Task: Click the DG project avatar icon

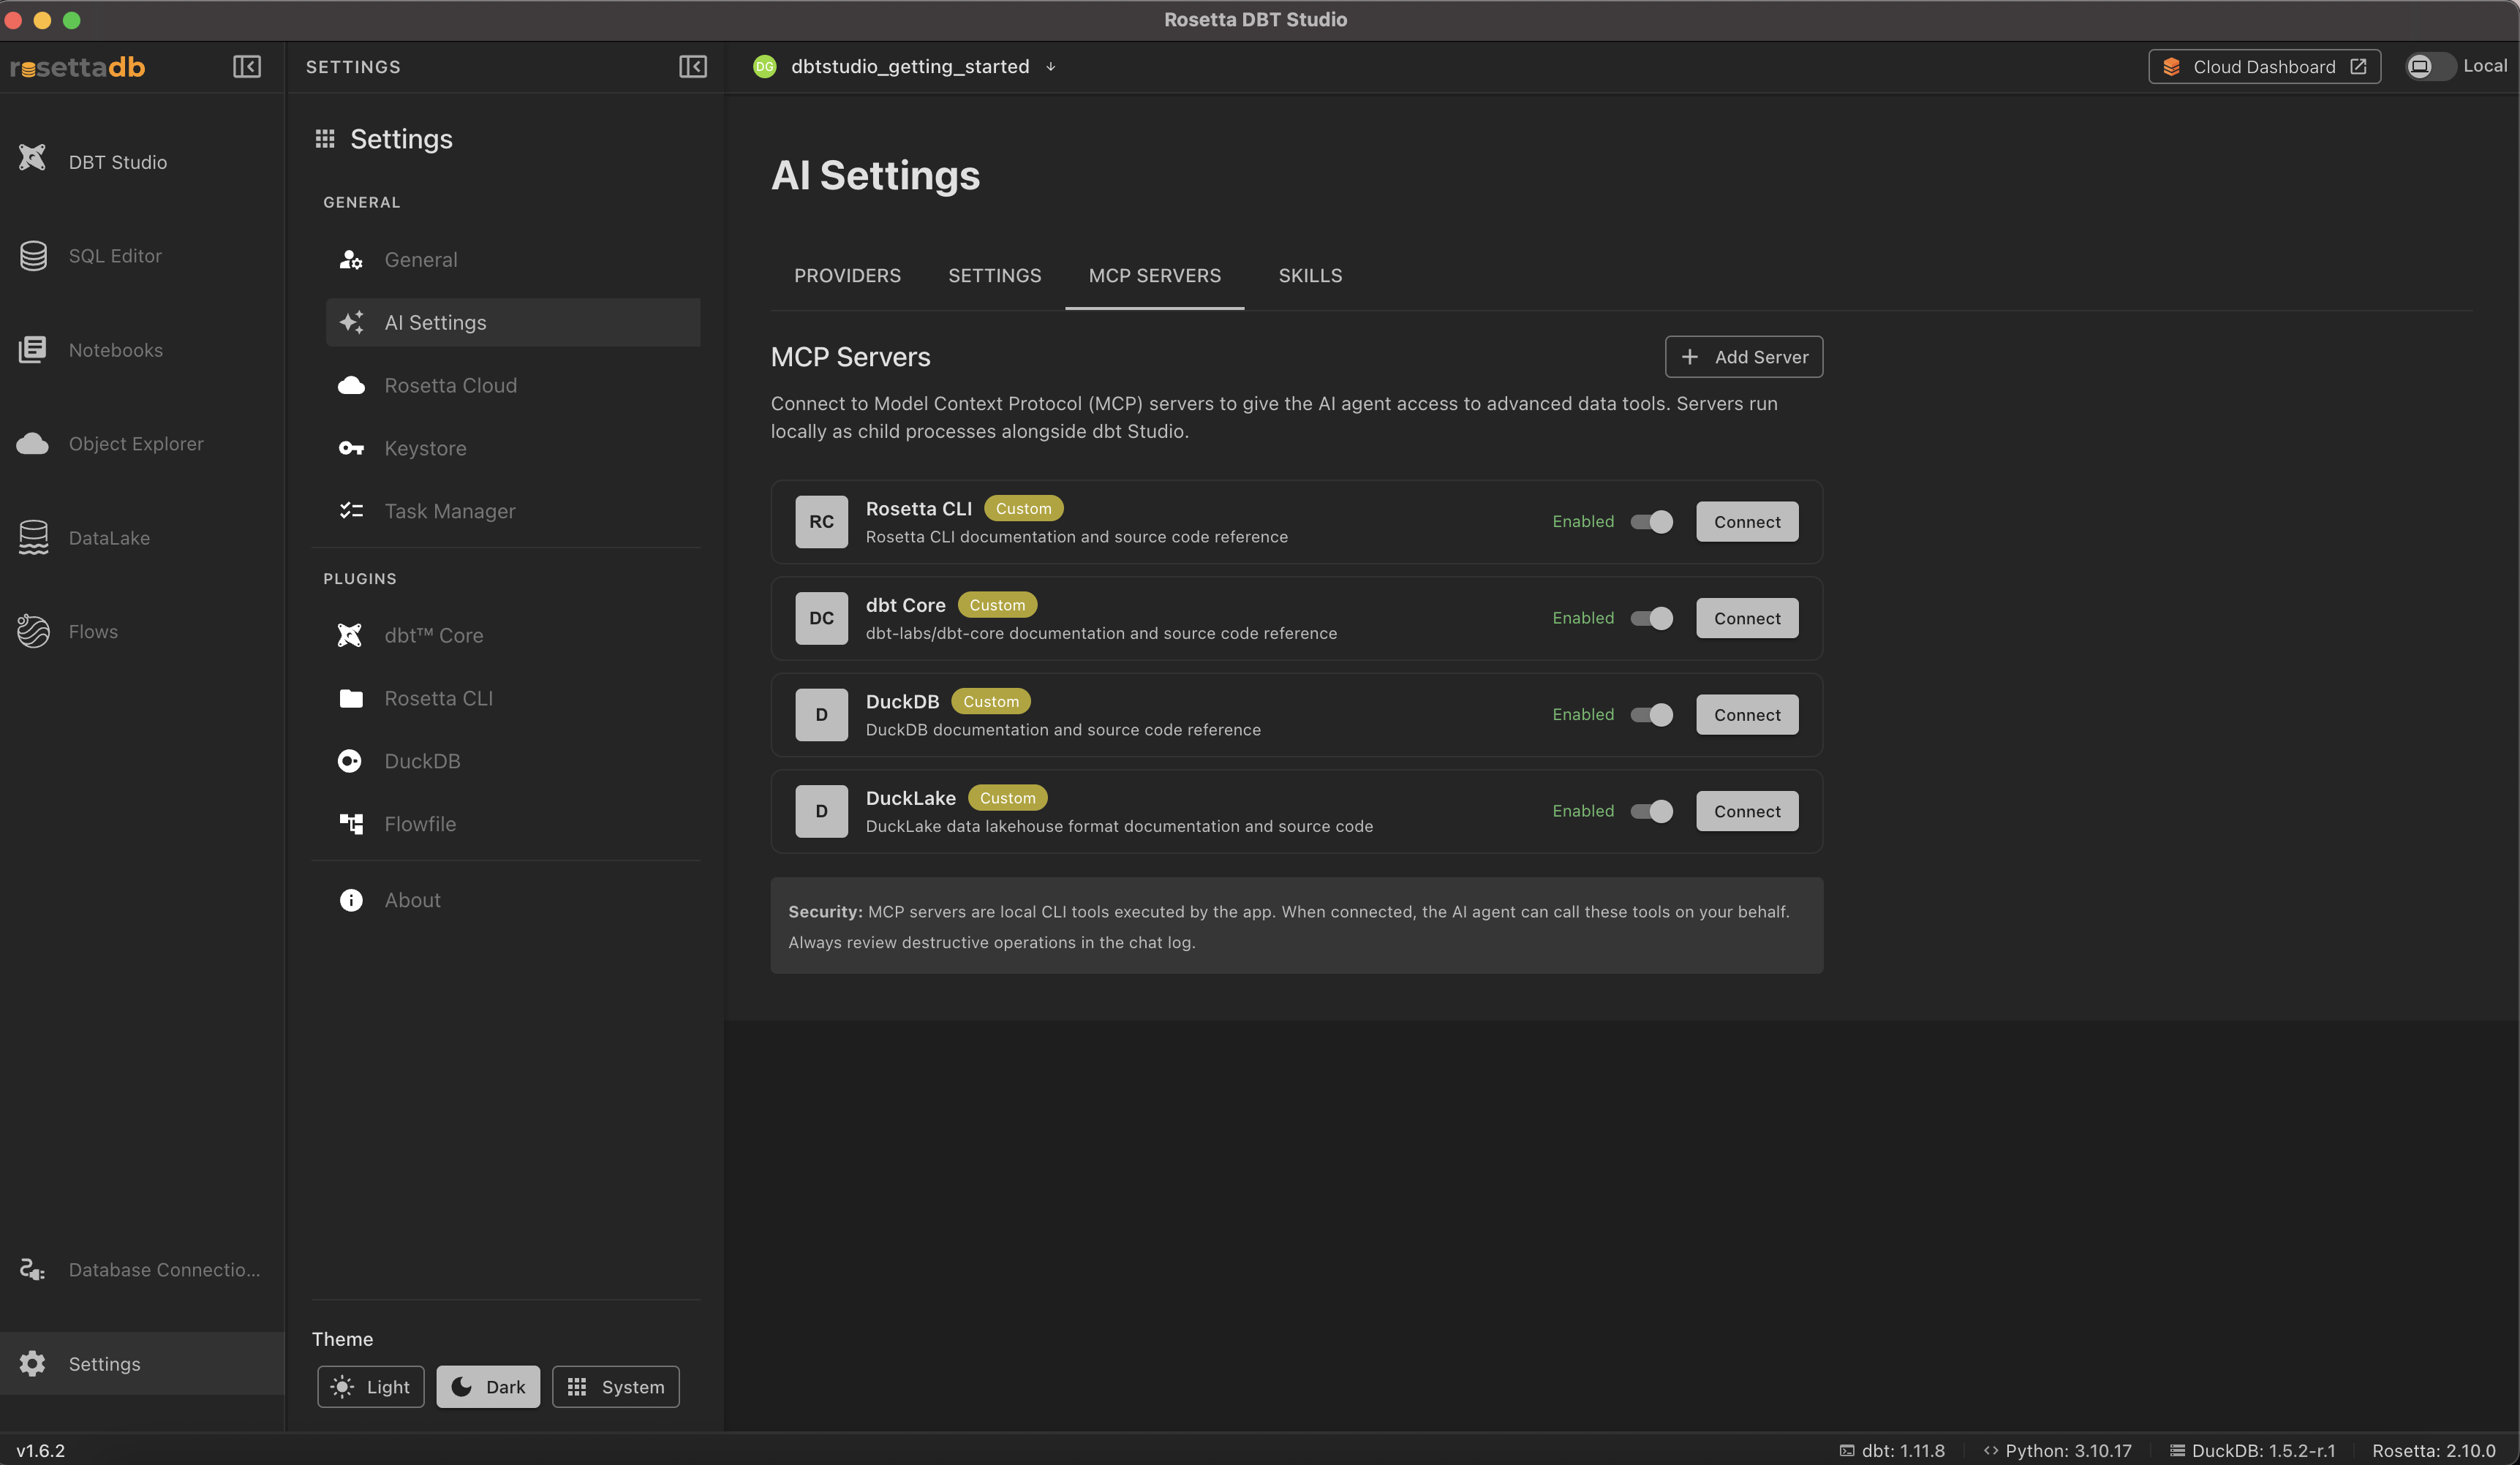Action: [765, 67]
